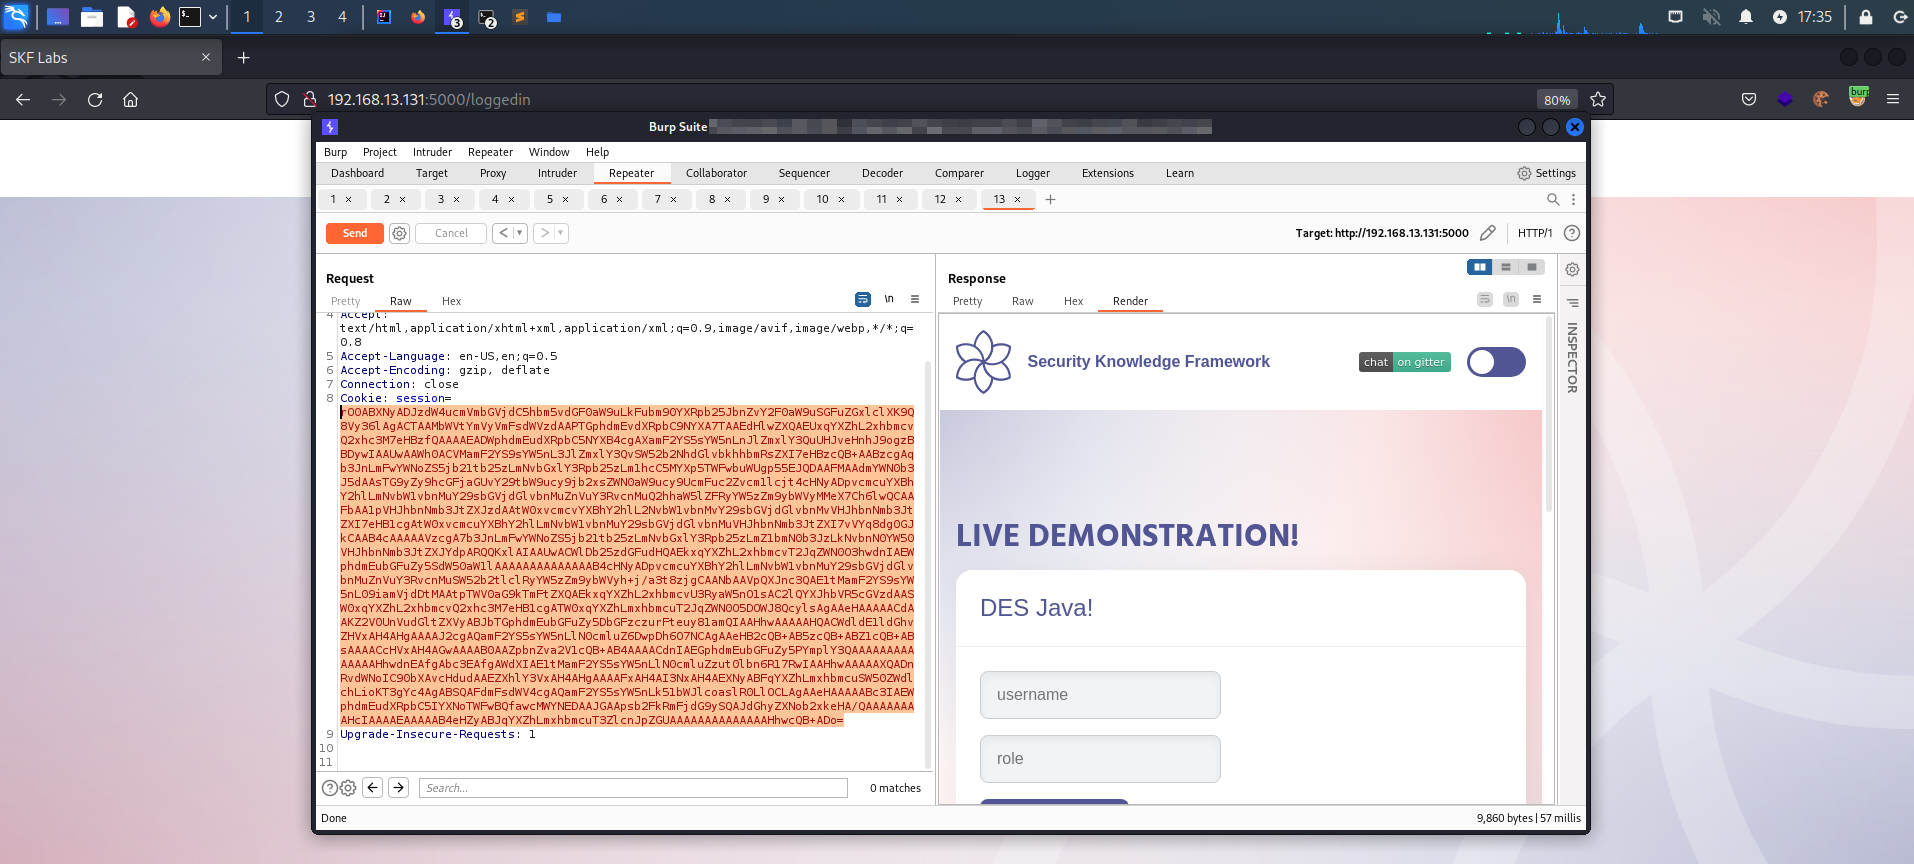Image resolution: width=1914 pixels, height=864 pixels.
Task: Select HTTP/1 protocol option
Action: click(x=1535, y=233)
